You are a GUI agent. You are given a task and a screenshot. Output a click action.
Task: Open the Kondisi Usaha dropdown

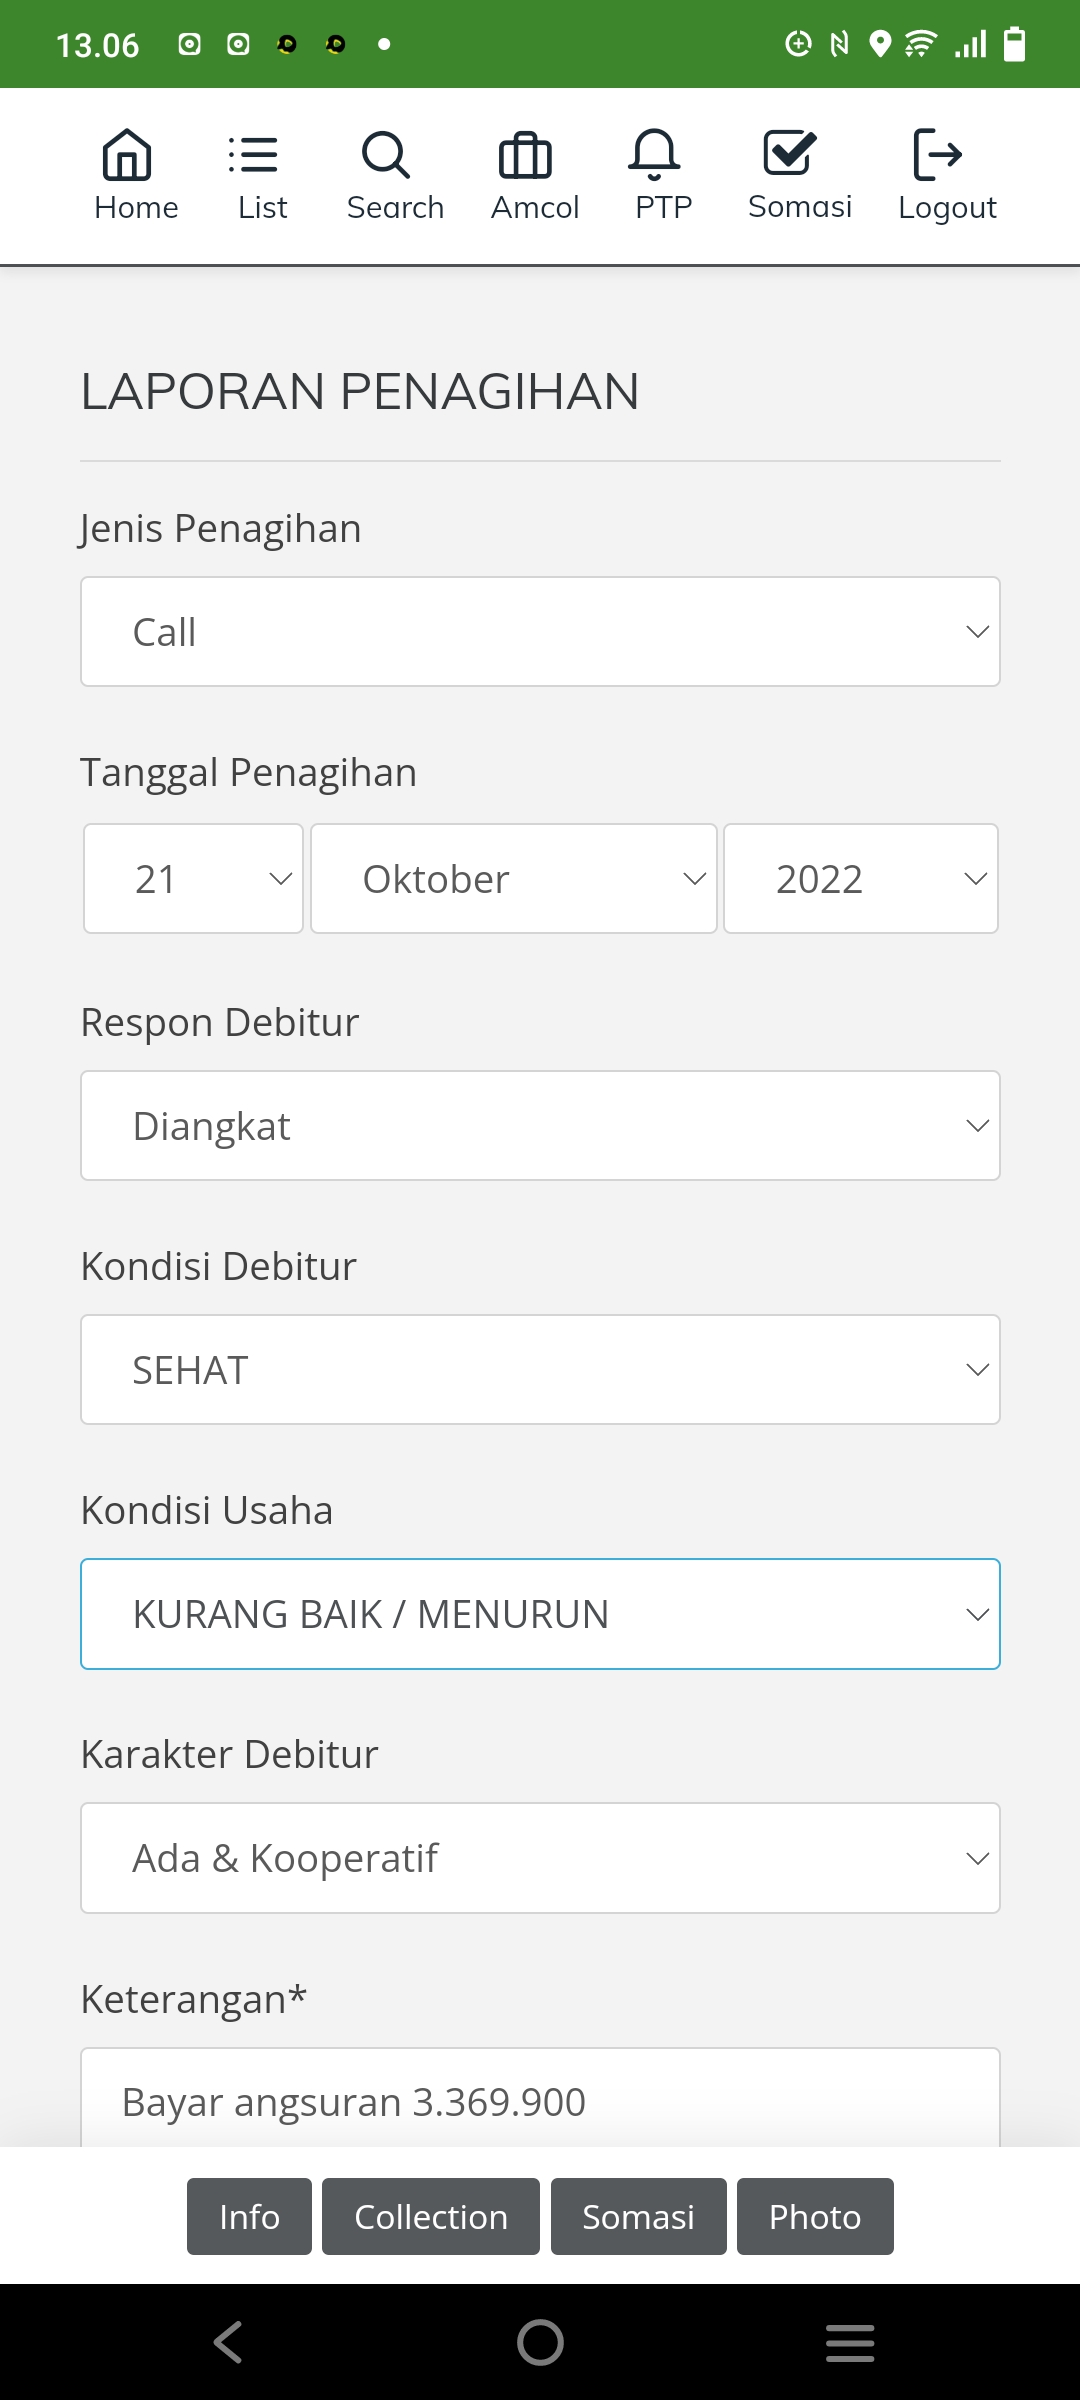click(540, 1614)
